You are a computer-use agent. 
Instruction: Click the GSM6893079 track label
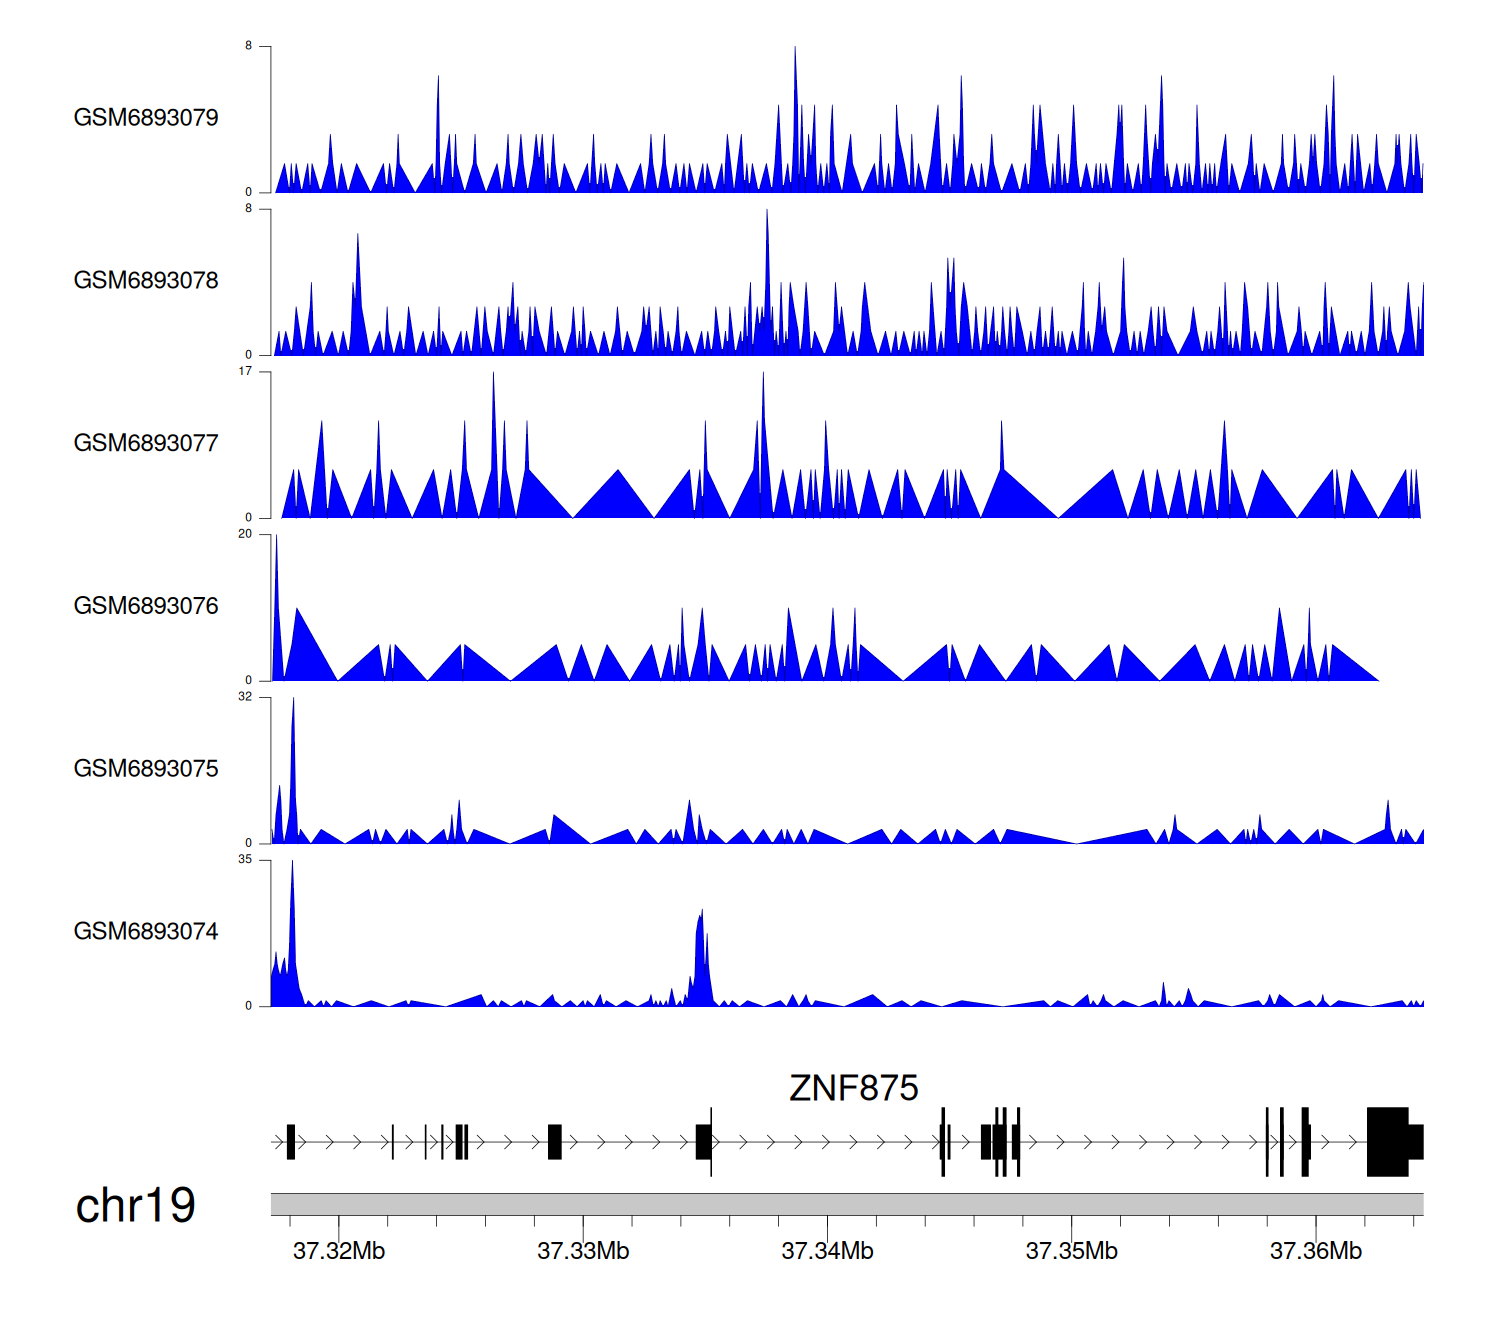coord(146,118)
